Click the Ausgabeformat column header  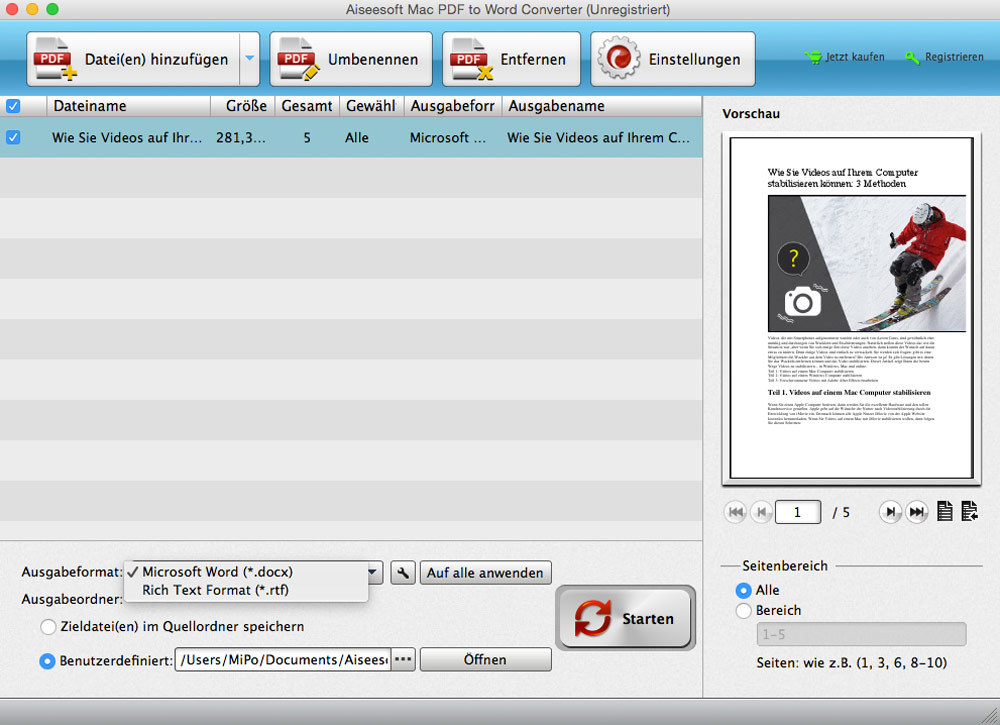(452, 106)
